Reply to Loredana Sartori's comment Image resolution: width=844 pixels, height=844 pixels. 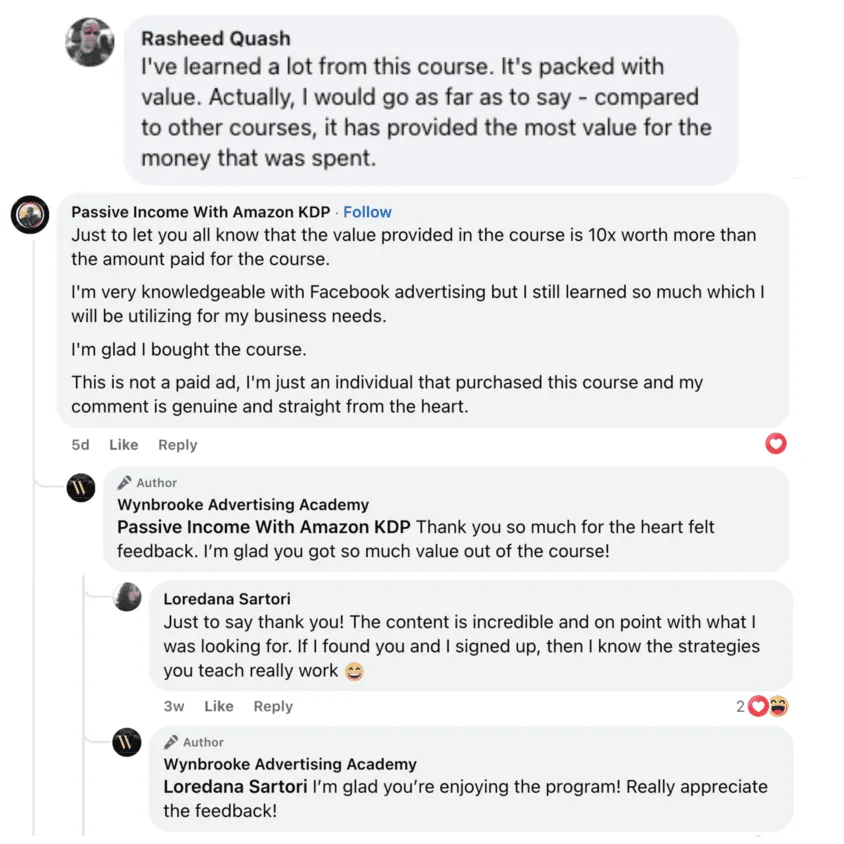pyautogui.click(x=273, y=706)
